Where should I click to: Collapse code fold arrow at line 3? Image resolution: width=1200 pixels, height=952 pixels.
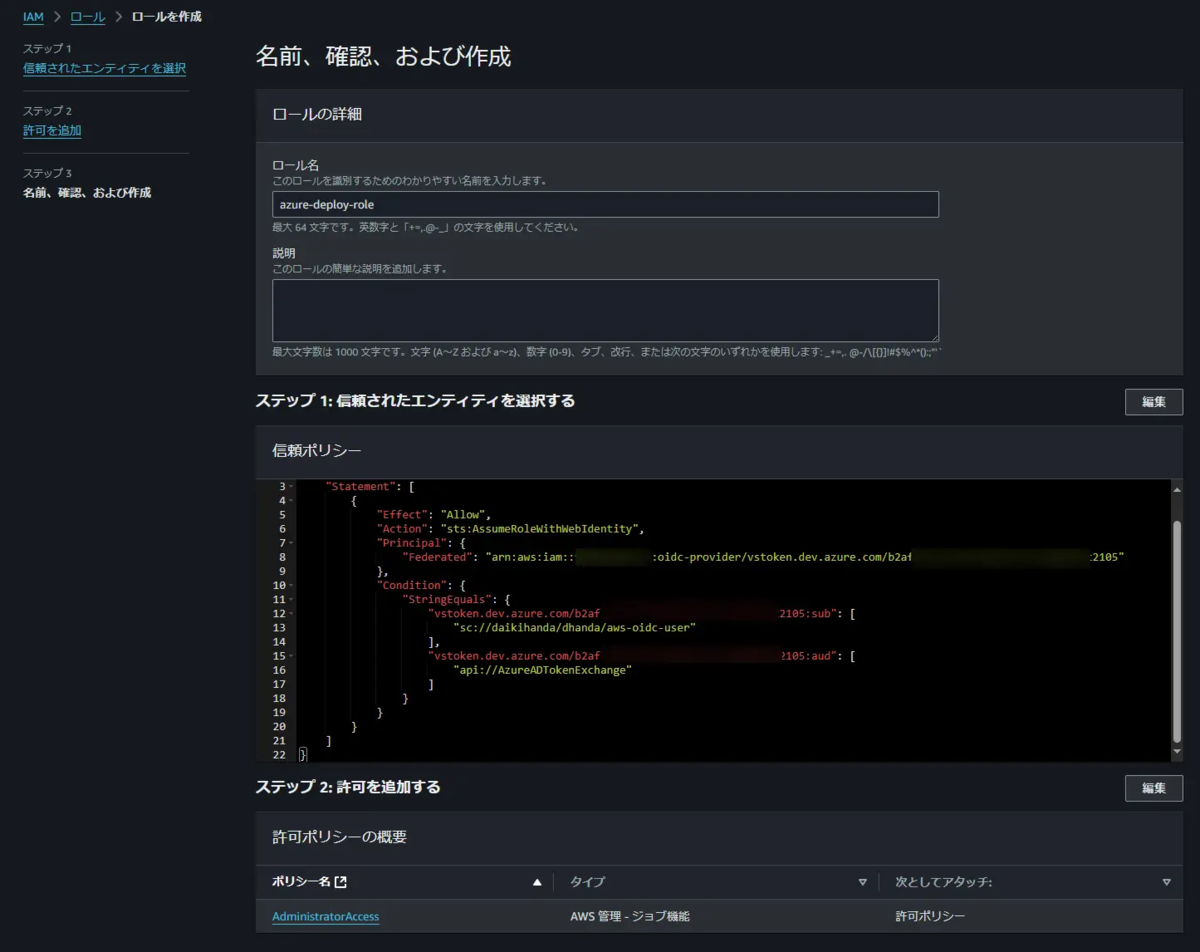pos(291,486)
